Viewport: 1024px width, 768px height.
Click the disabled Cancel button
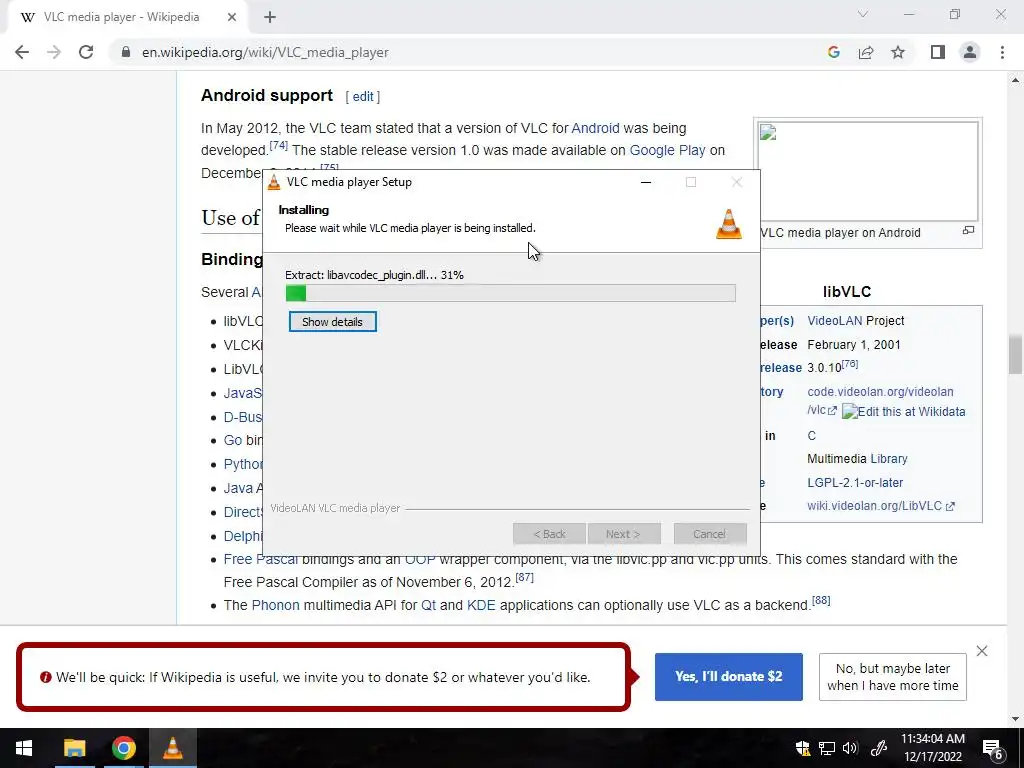tap(710, 534)
